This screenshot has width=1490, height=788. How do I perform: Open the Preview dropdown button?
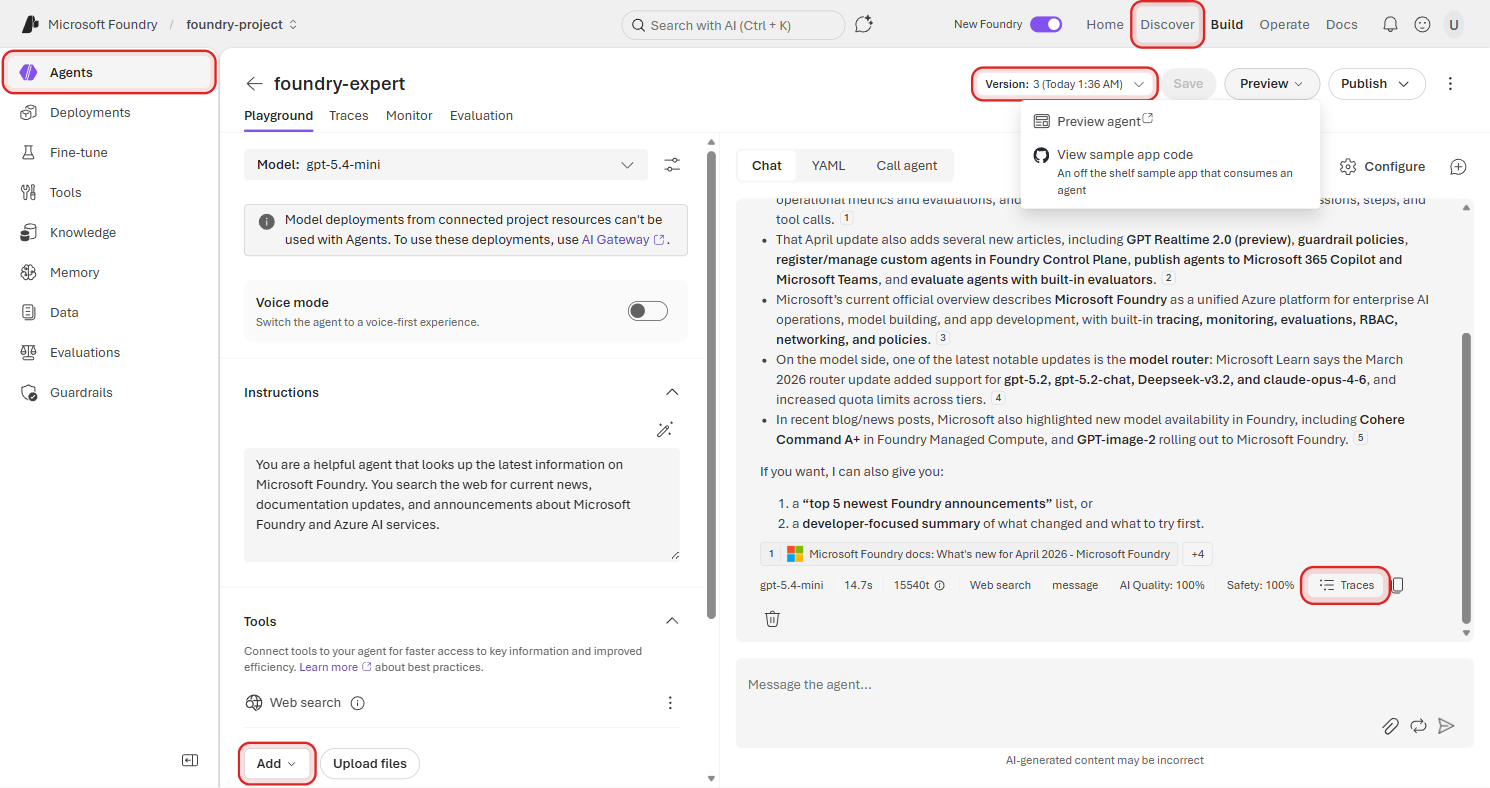coord(1272,84)
